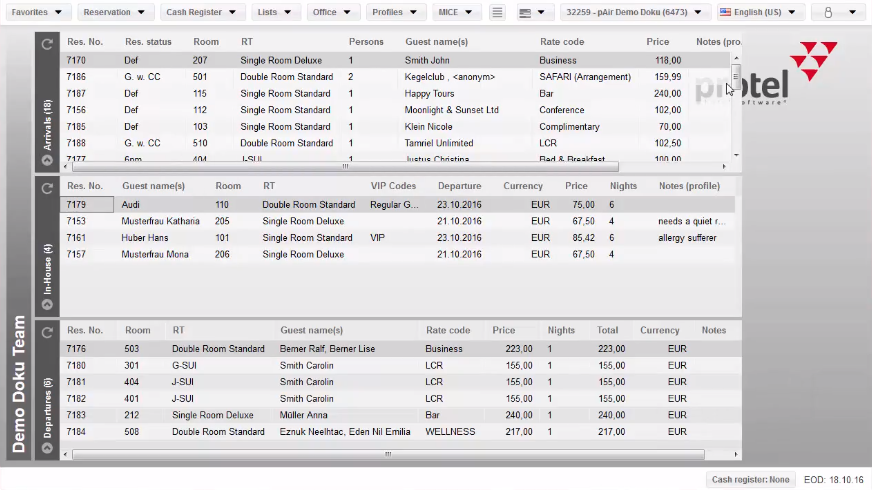Open the hamburger list menu icon

497,12
